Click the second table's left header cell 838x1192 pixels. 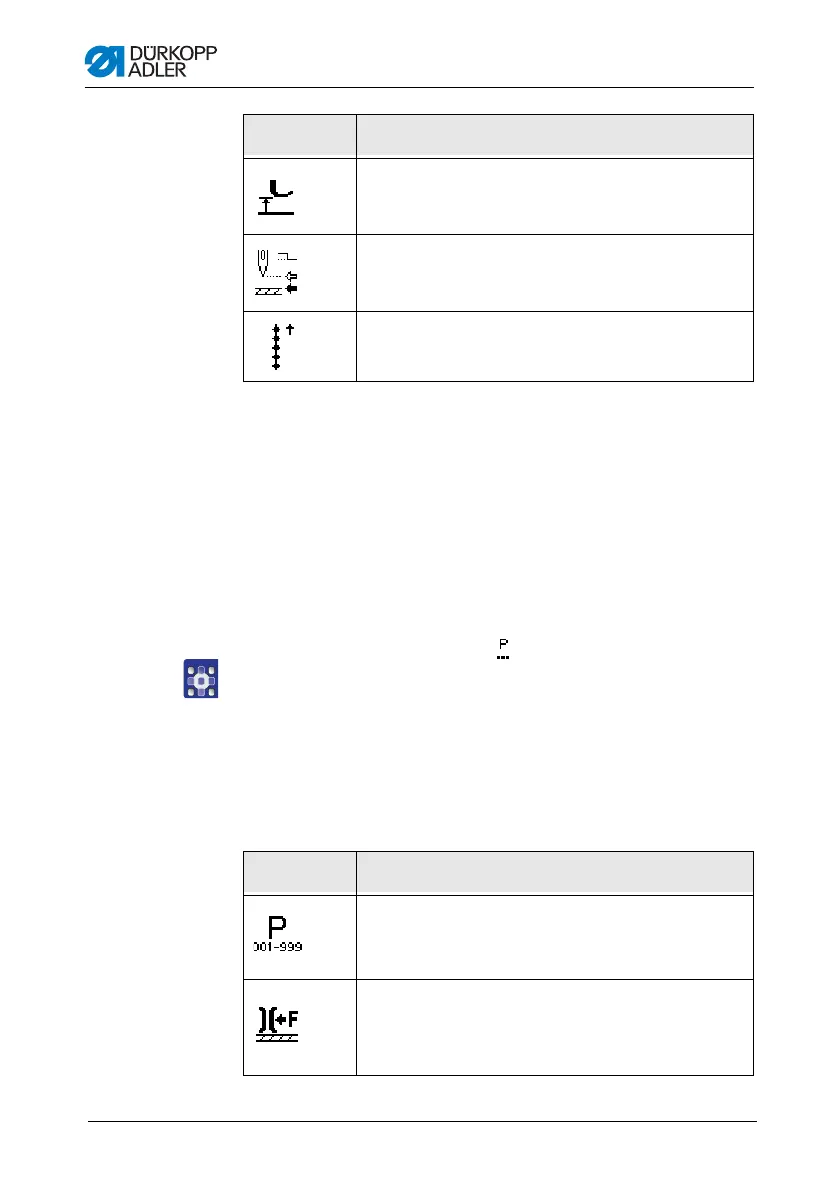tap(300, 873)
